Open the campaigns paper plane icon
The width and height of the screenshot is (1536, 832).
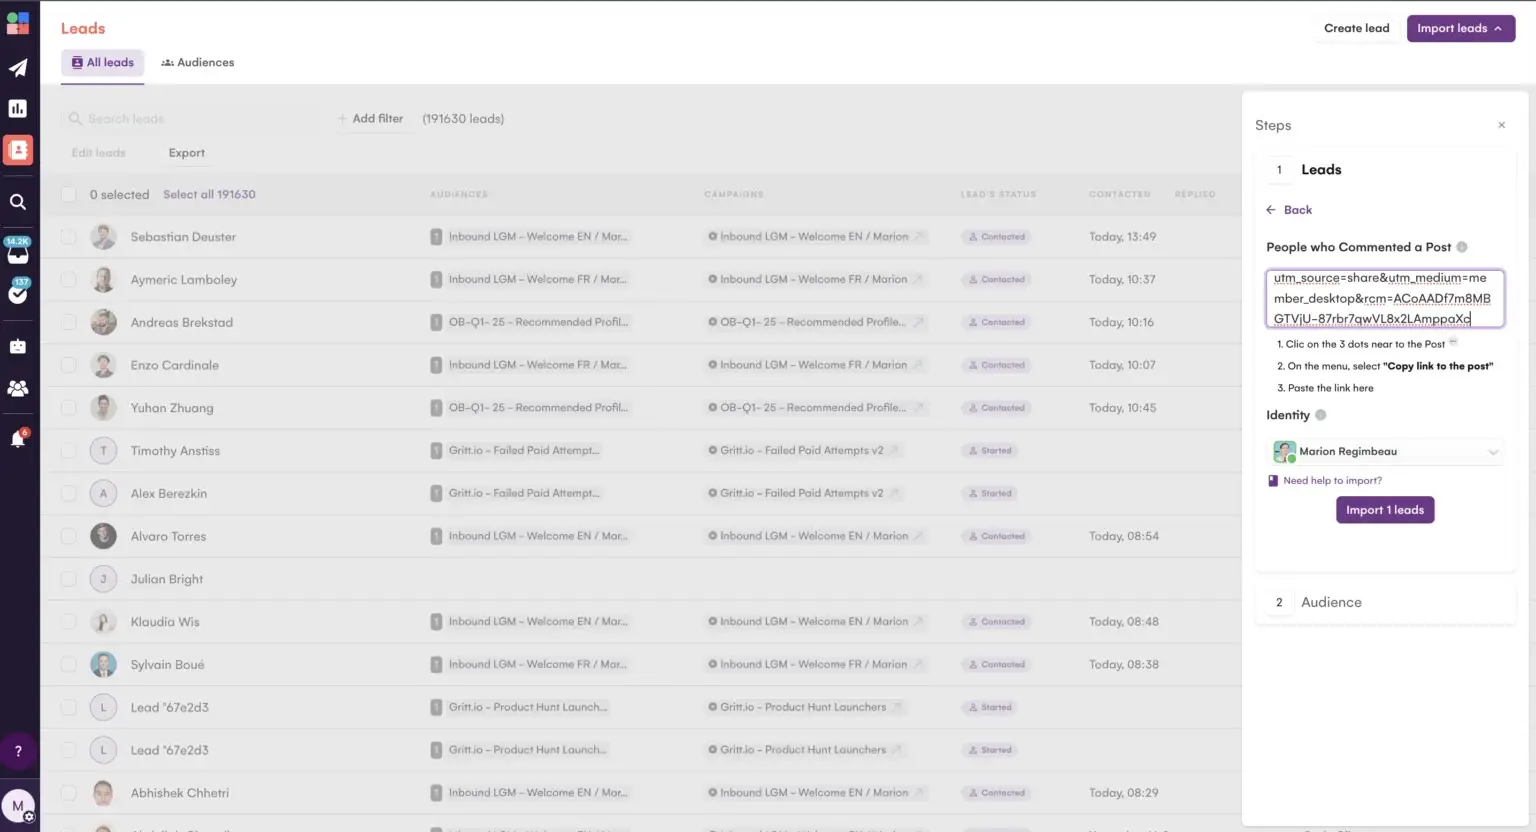point(18,68)
